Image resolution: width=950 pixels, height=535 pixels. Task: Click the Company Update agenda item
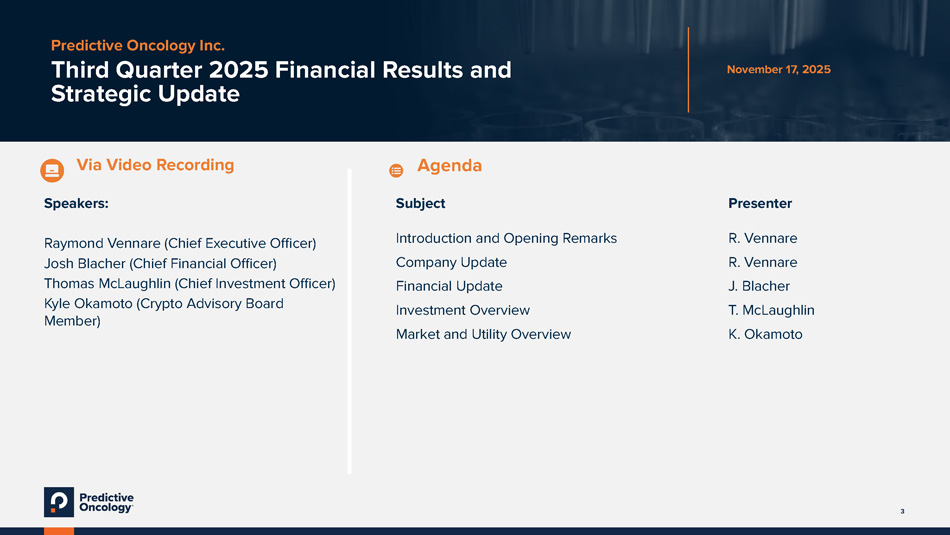click(451, 262)
